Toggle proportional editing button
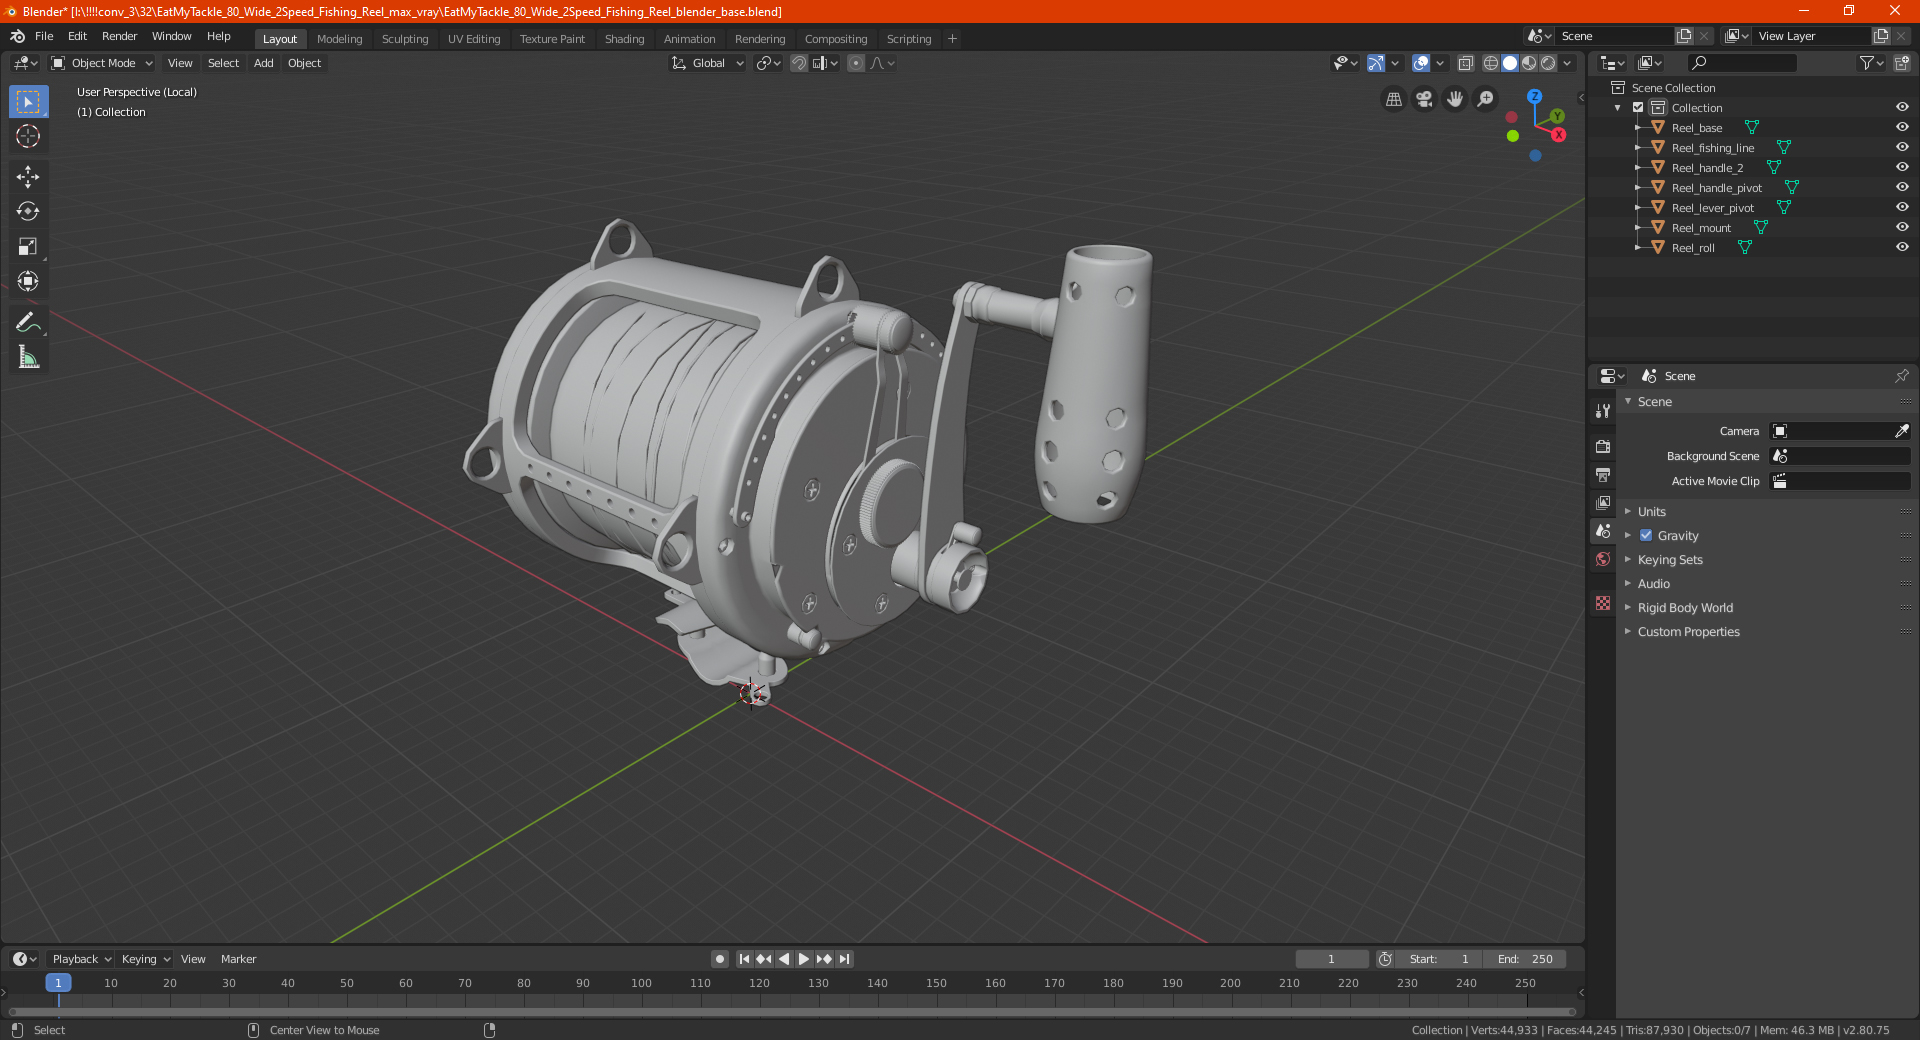 (x=856, y=63)
